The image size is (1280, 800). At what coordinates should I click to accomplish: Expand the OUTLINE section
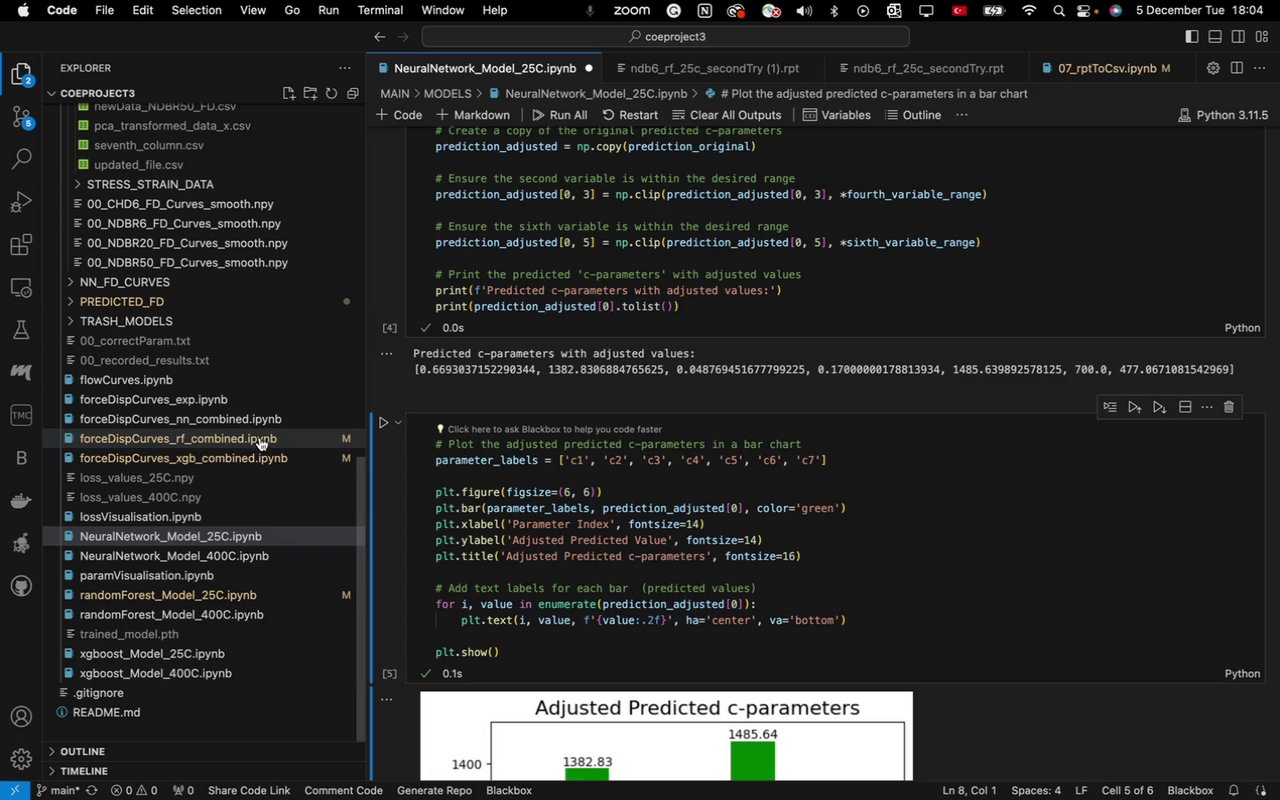82,751
